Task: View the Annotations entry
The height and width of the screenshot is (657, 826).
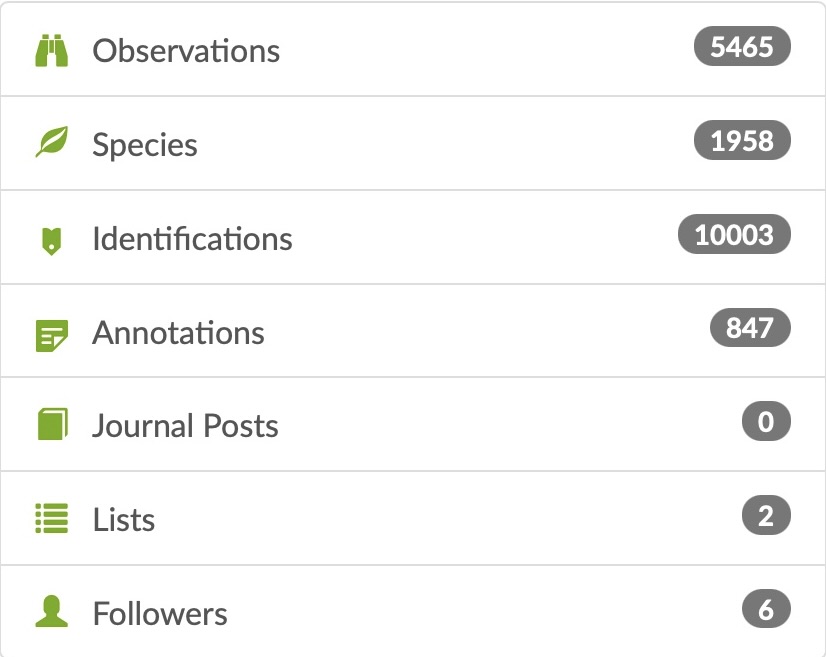Action: coord(178,333)
